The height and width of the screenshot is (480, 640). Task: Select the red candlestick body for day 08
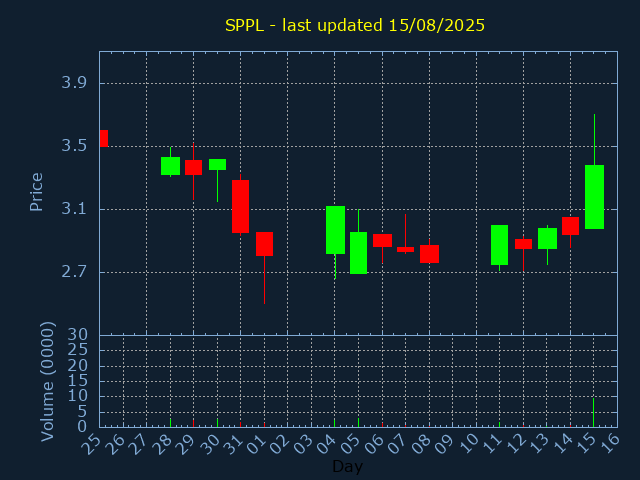[x=429, y=254]
